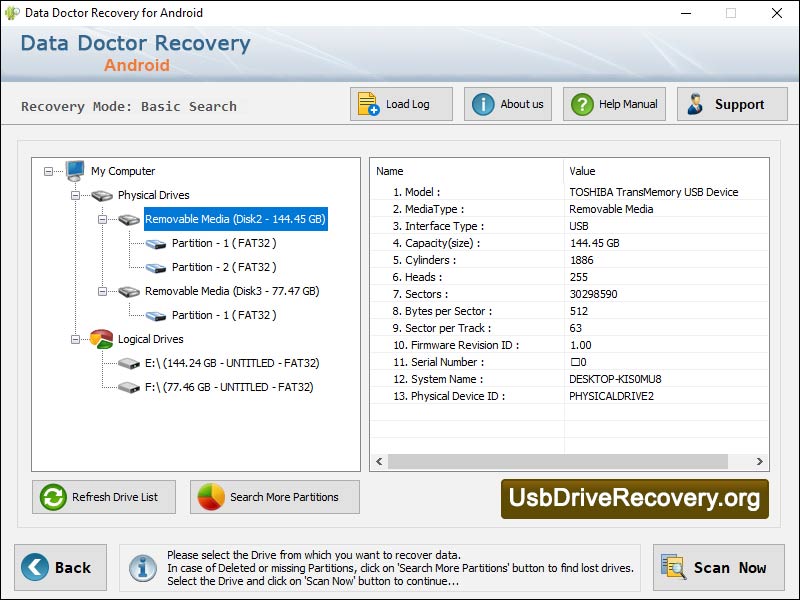Click the Search More Partitions pie icon

click(x=212, y=497)
